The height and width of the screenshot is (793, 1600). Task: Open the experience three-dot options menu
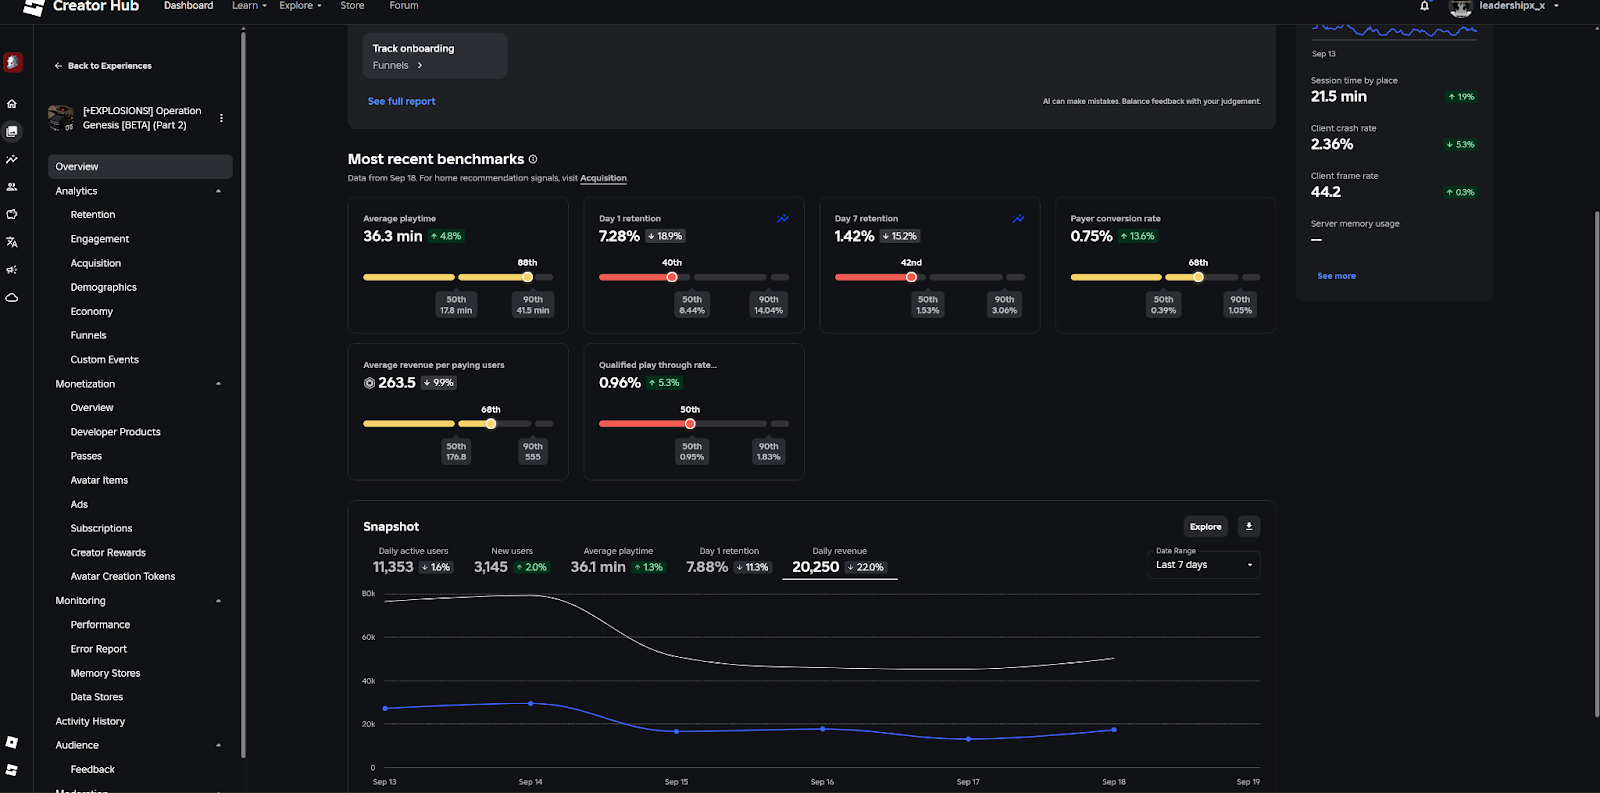221,118
